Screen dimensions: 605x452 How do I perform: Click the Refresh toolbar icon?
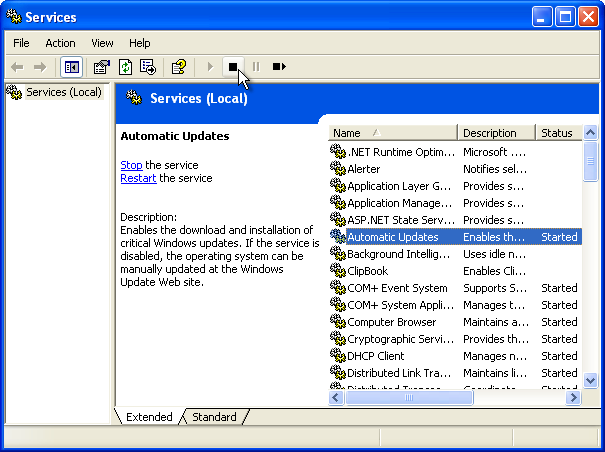pos(125,67)
